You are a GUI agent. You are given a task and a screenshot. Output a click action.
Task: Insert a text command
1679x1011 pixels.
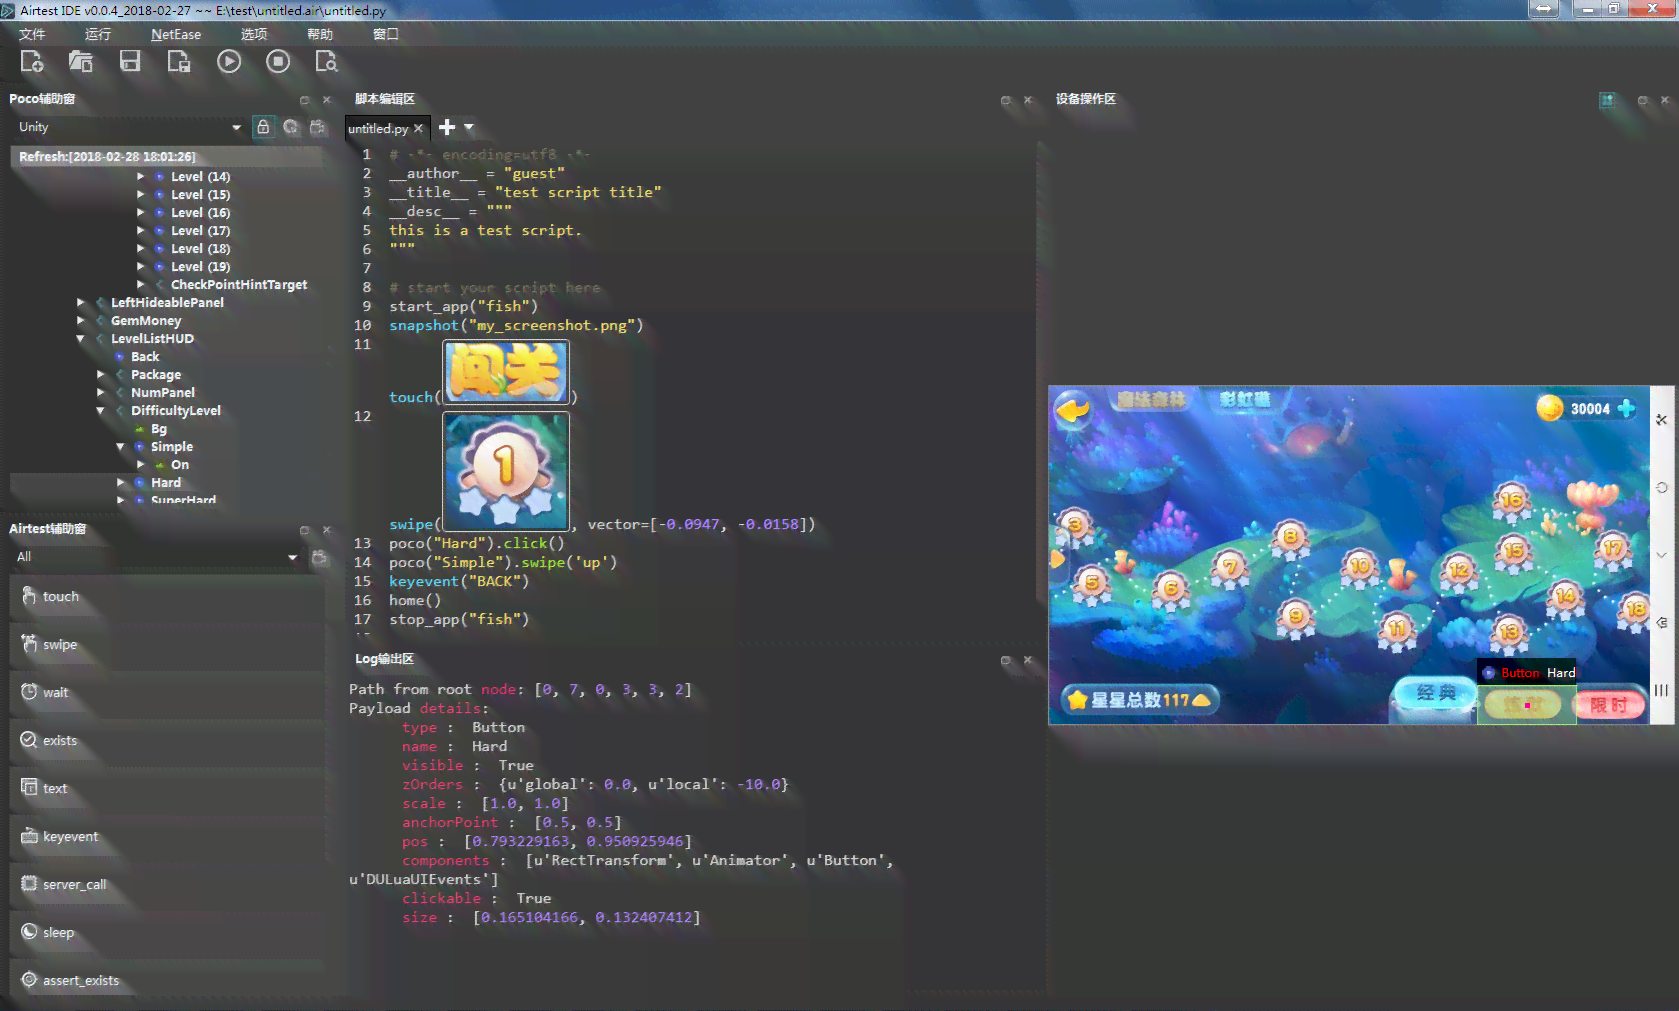[x=168, y=789]
